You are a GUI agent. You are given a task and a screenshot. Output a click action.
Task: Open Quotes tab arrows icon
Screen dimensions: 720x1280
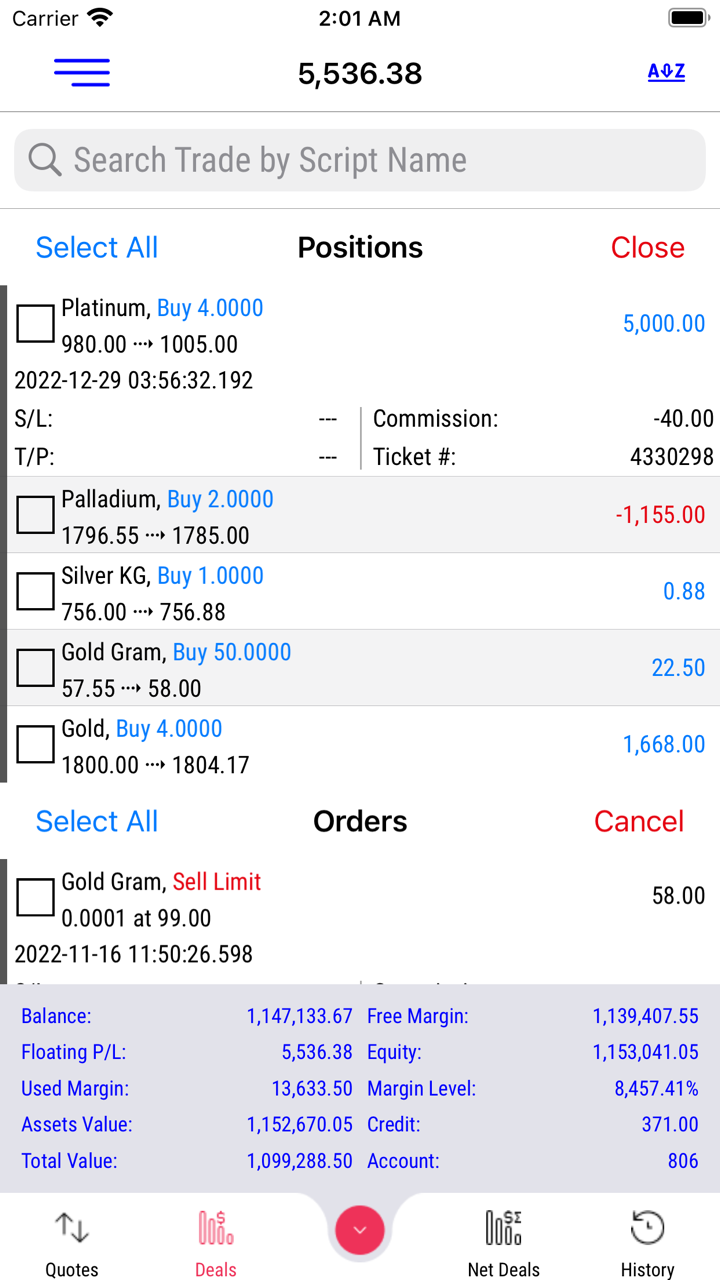click(72, 1227)
